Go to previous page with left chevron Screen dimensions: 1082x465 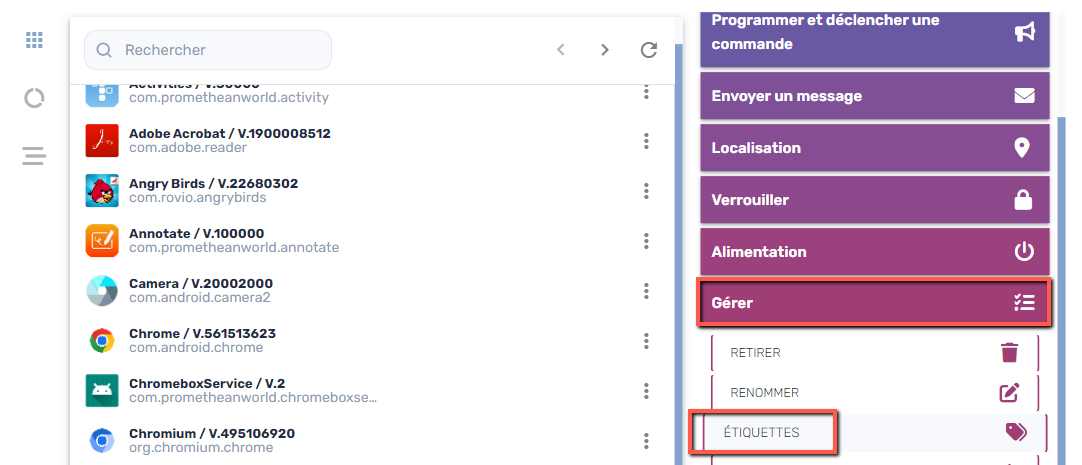[x=561, y=50]
